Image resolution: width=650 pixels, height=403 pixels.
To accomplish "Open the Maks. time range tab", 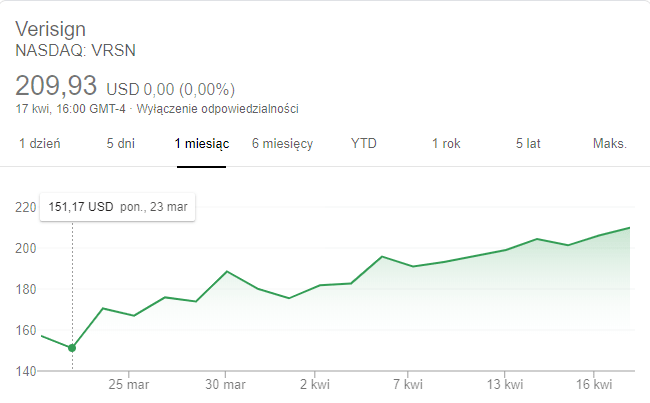I will [x=609, y=144].
